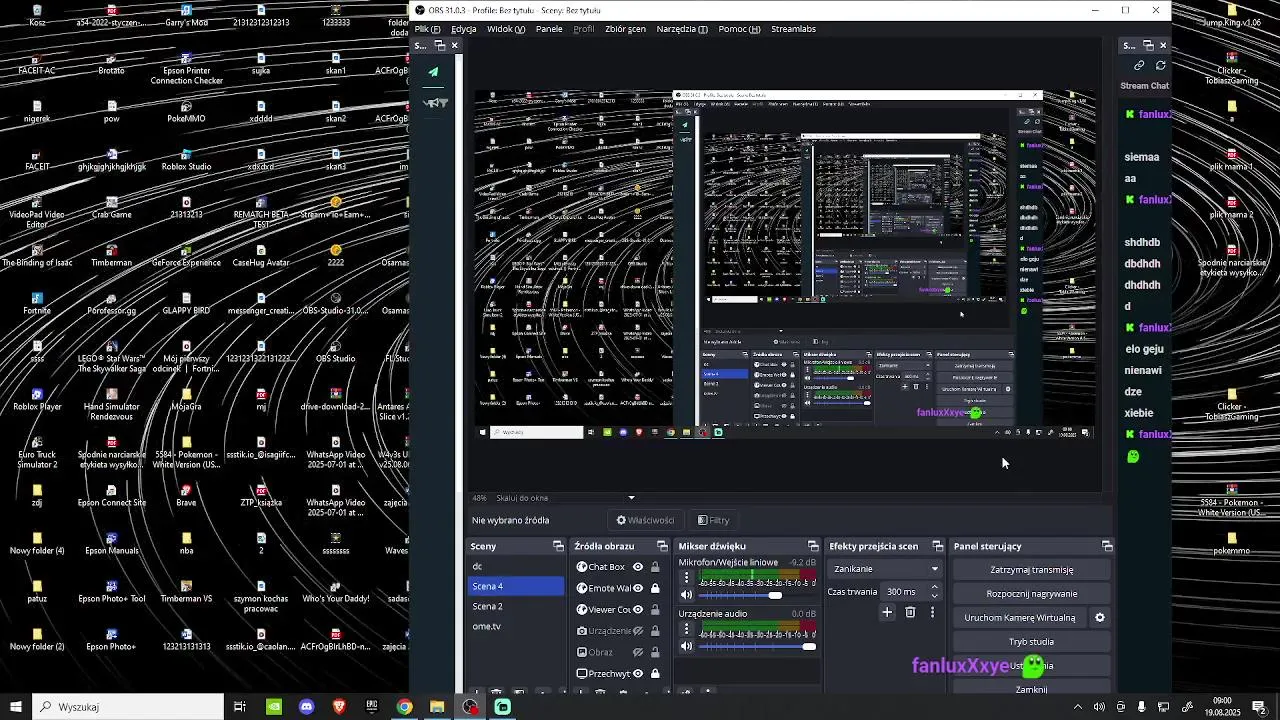Show the hidden Urządzenie source
This screenshot has width=1280, height=720.
638,631
